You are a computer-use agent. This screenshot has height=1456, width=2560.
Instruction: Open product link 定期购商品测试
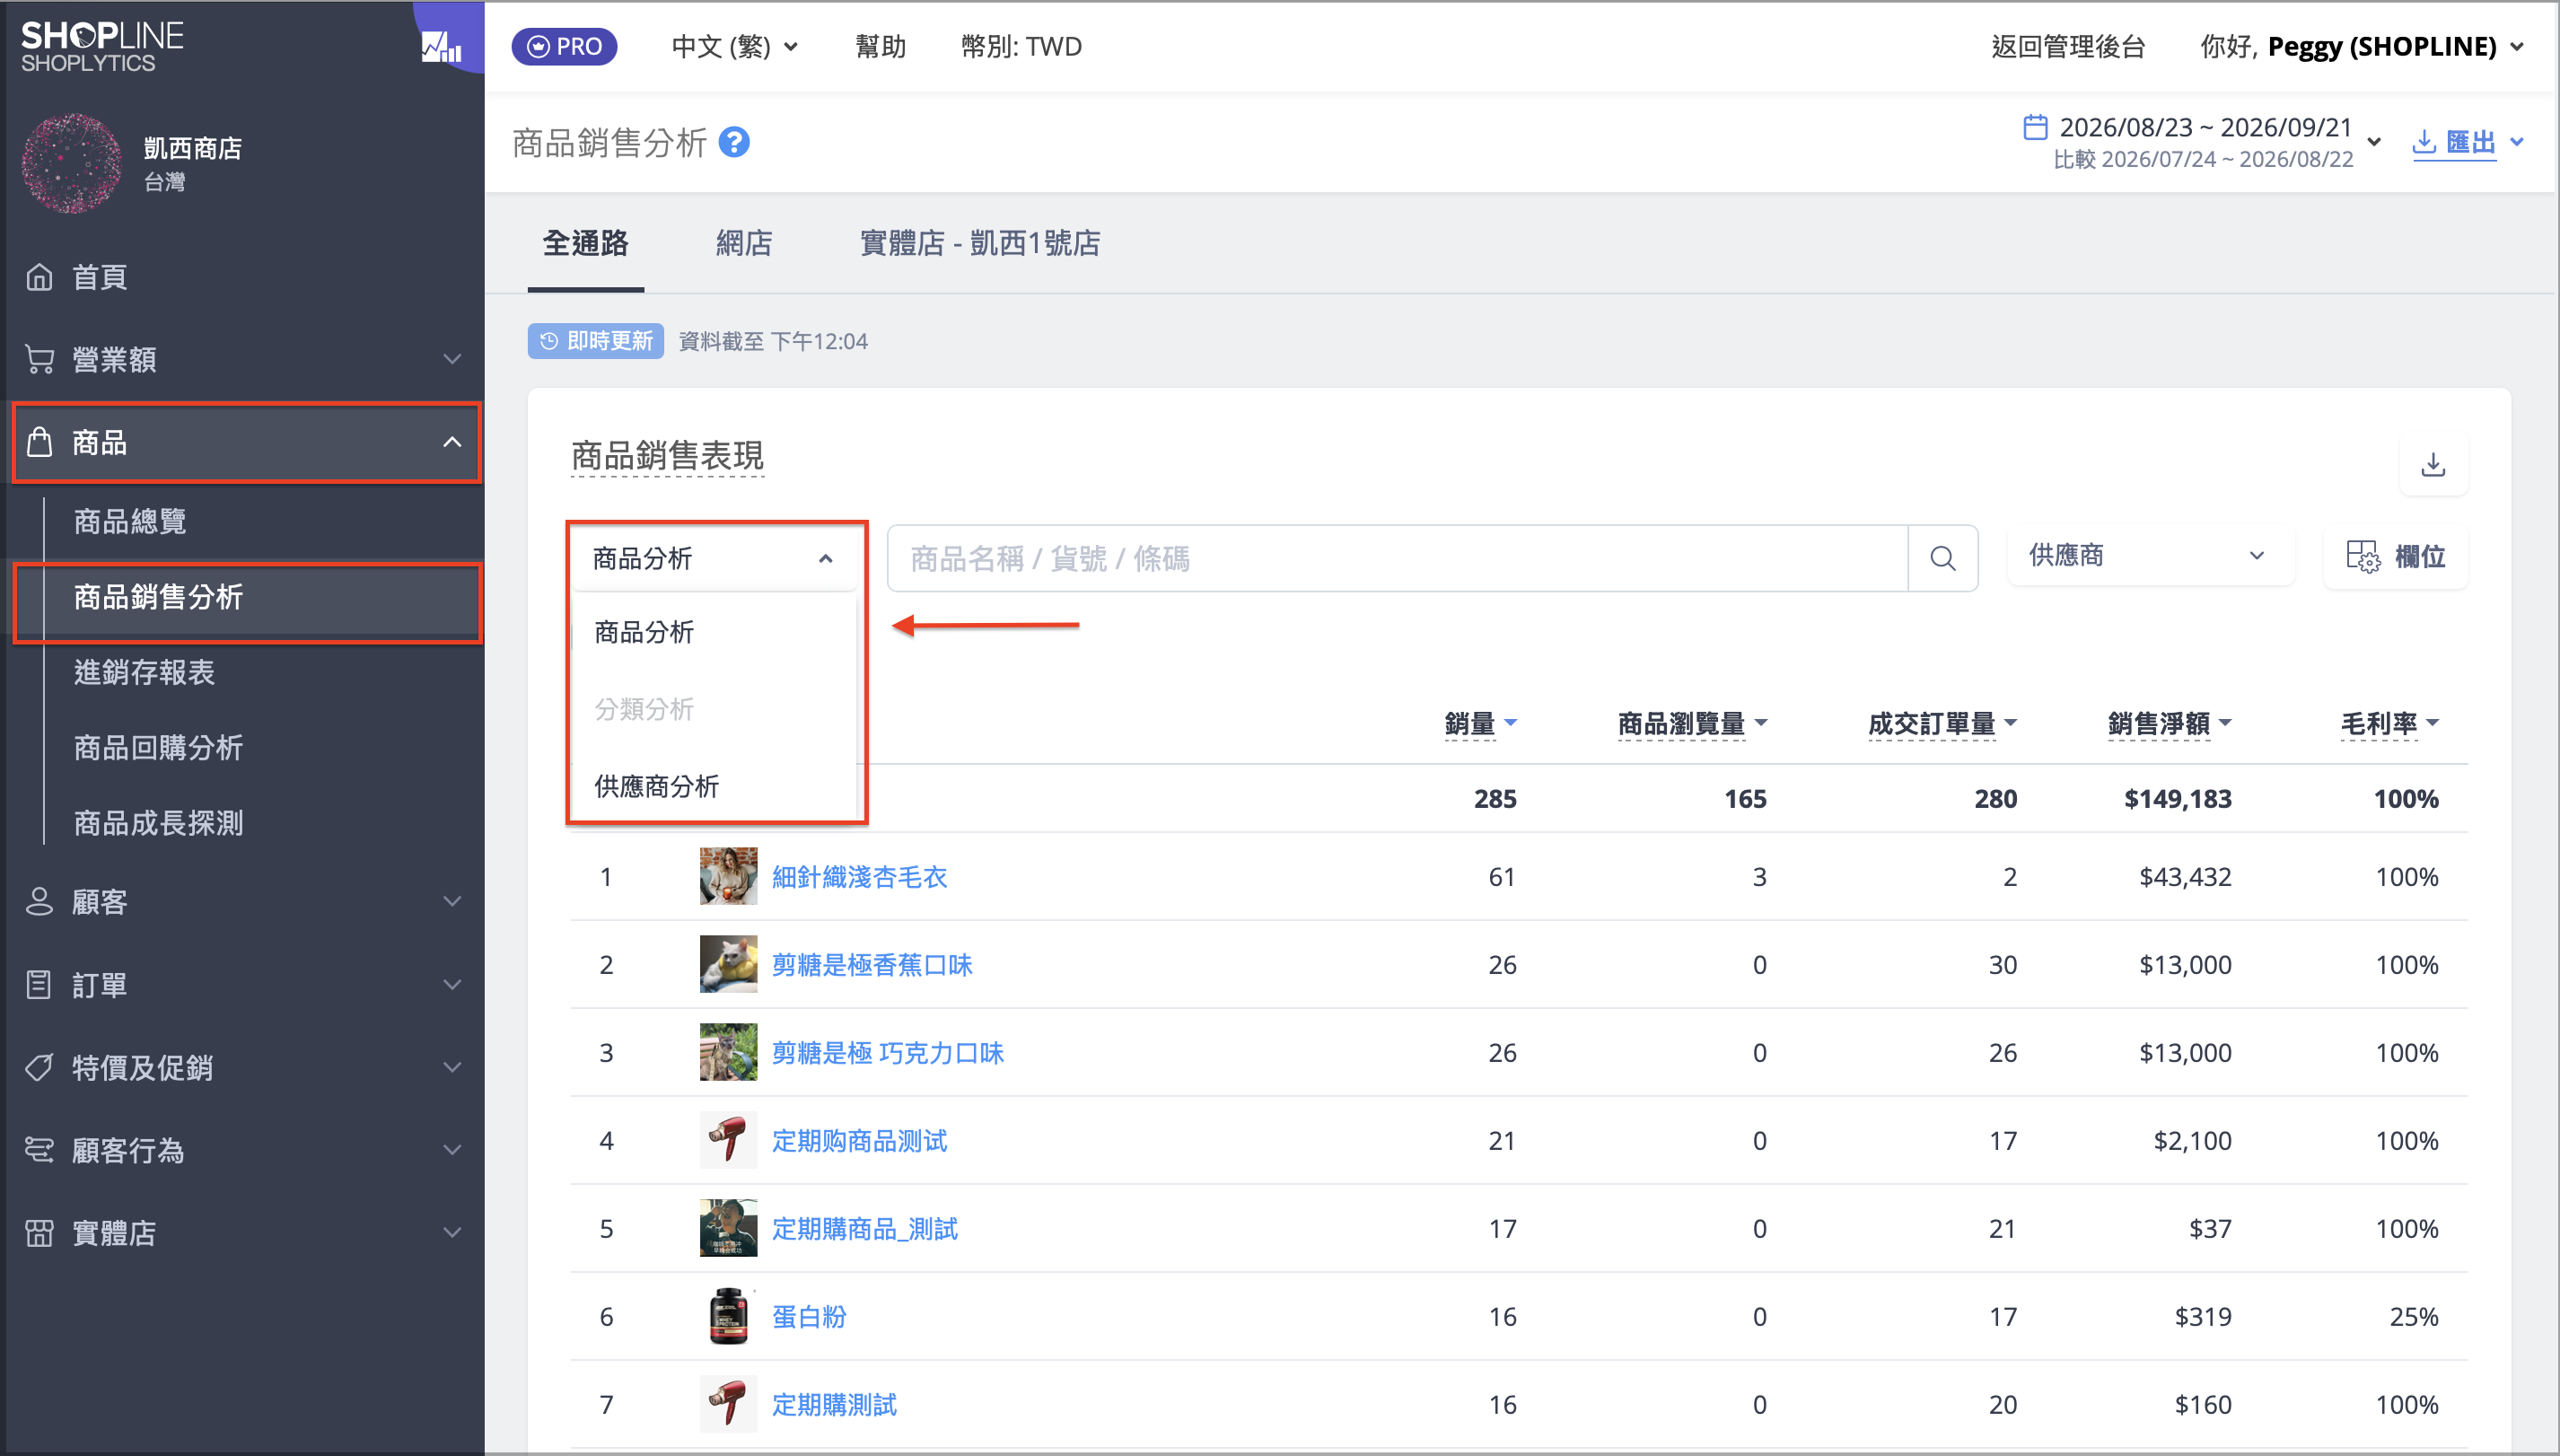click(x=859, y=1140)
